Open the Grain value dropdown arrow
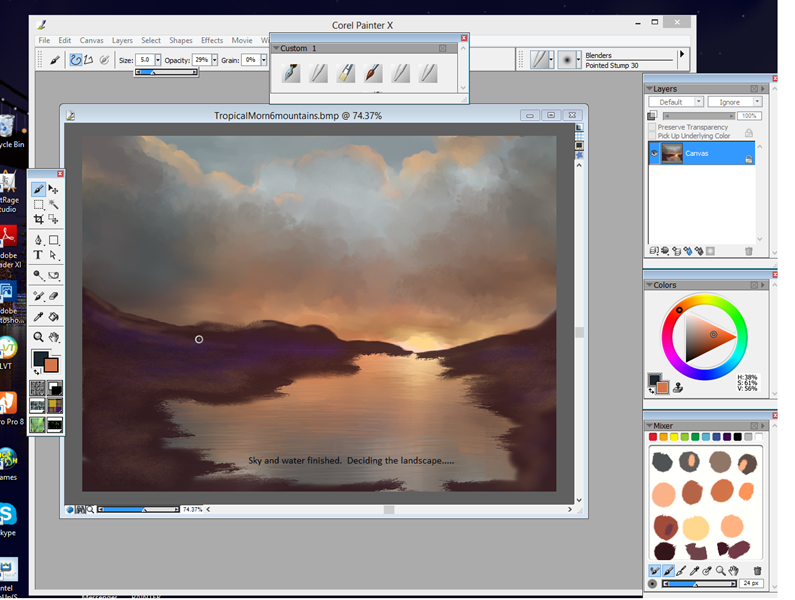This screenshot has width=795, height=600. (264, 60)
